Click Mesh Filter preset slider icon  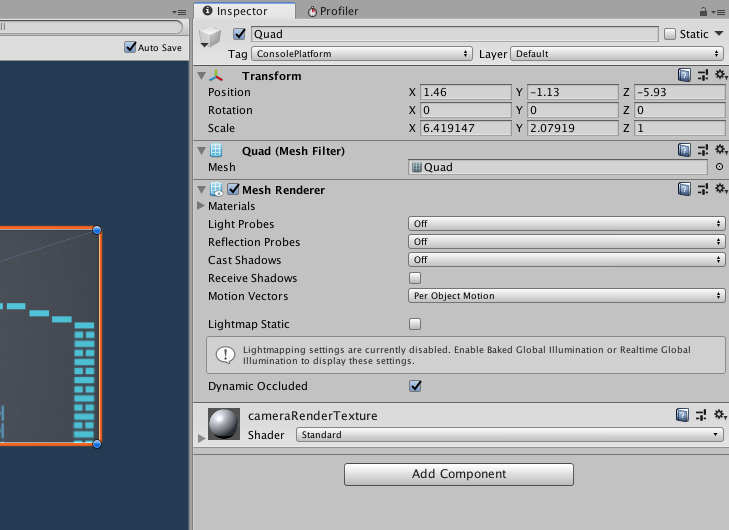click(x=703, y=150)
